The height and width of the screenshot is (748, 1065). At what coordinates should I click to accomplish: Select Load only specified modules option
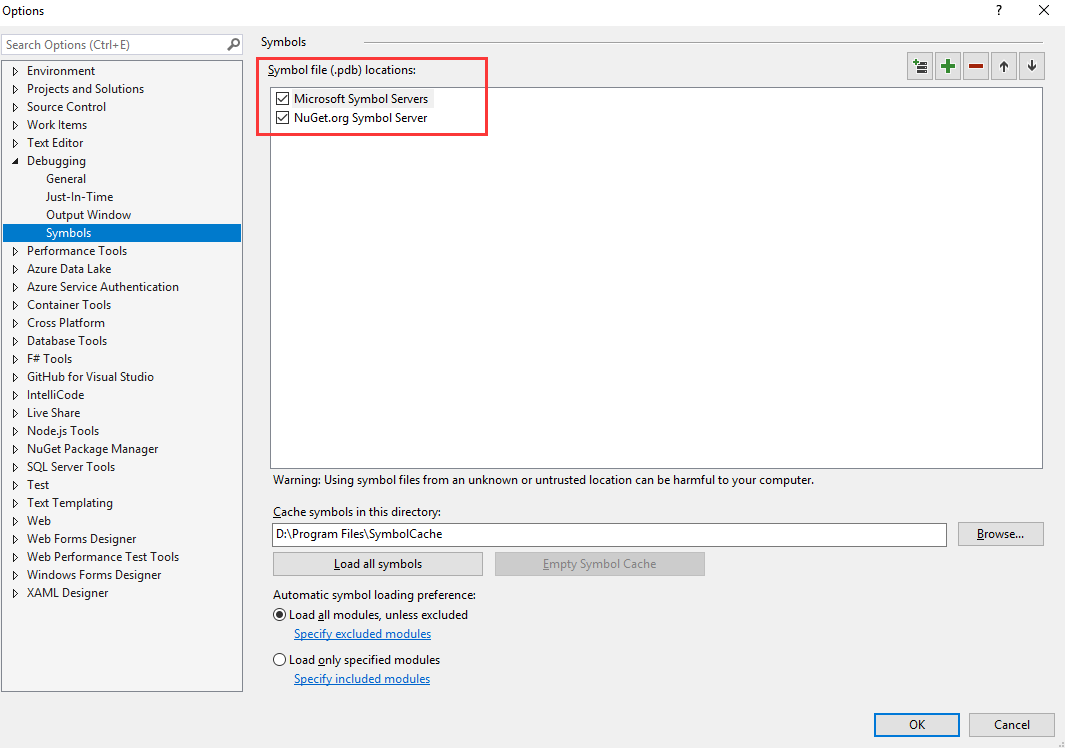pos(280,660)
